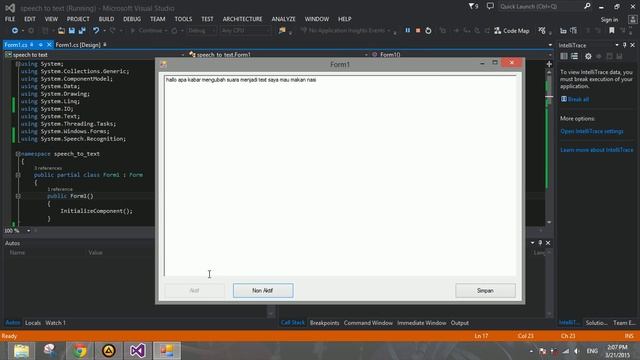Click Simpan button in Form1
Viewport: 640px width, 360px height.
click(485, 291)
